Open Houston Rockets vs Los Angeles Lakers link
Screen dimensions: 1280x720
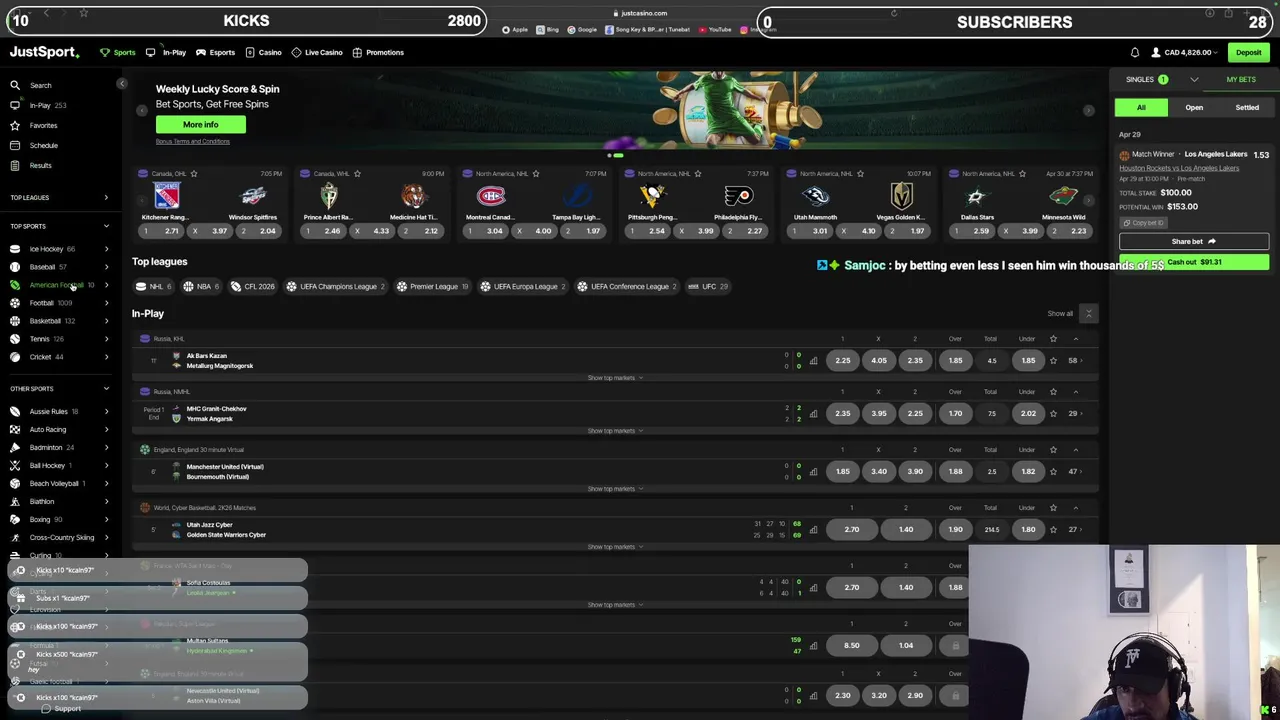pos(1179,168)
